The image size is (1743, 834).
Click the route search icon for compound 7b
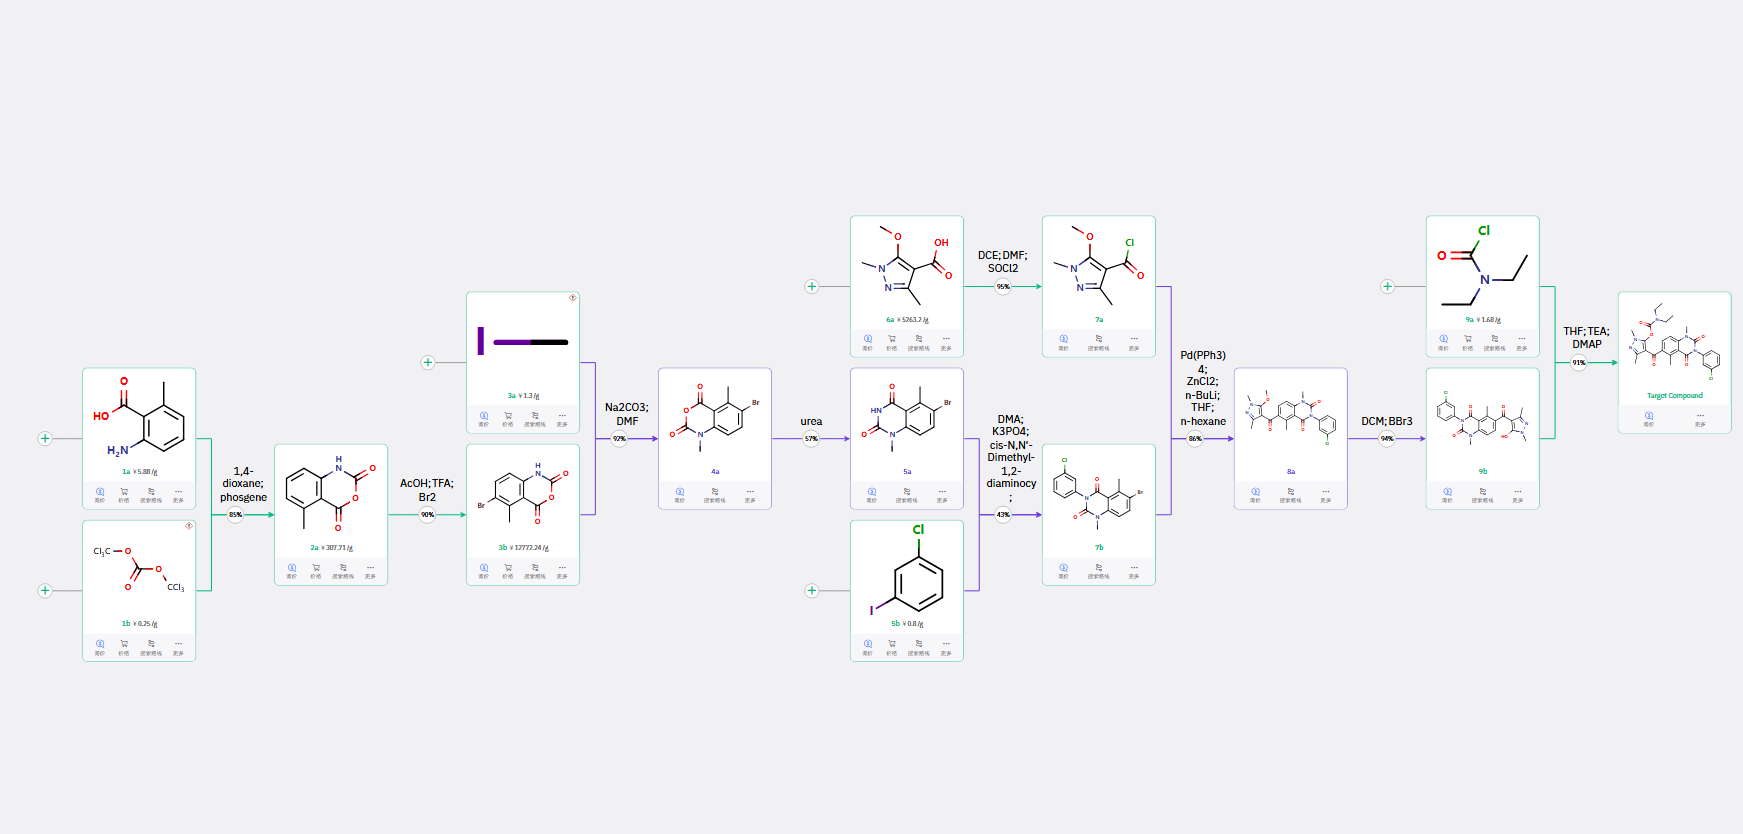(x=1098, y=568)
